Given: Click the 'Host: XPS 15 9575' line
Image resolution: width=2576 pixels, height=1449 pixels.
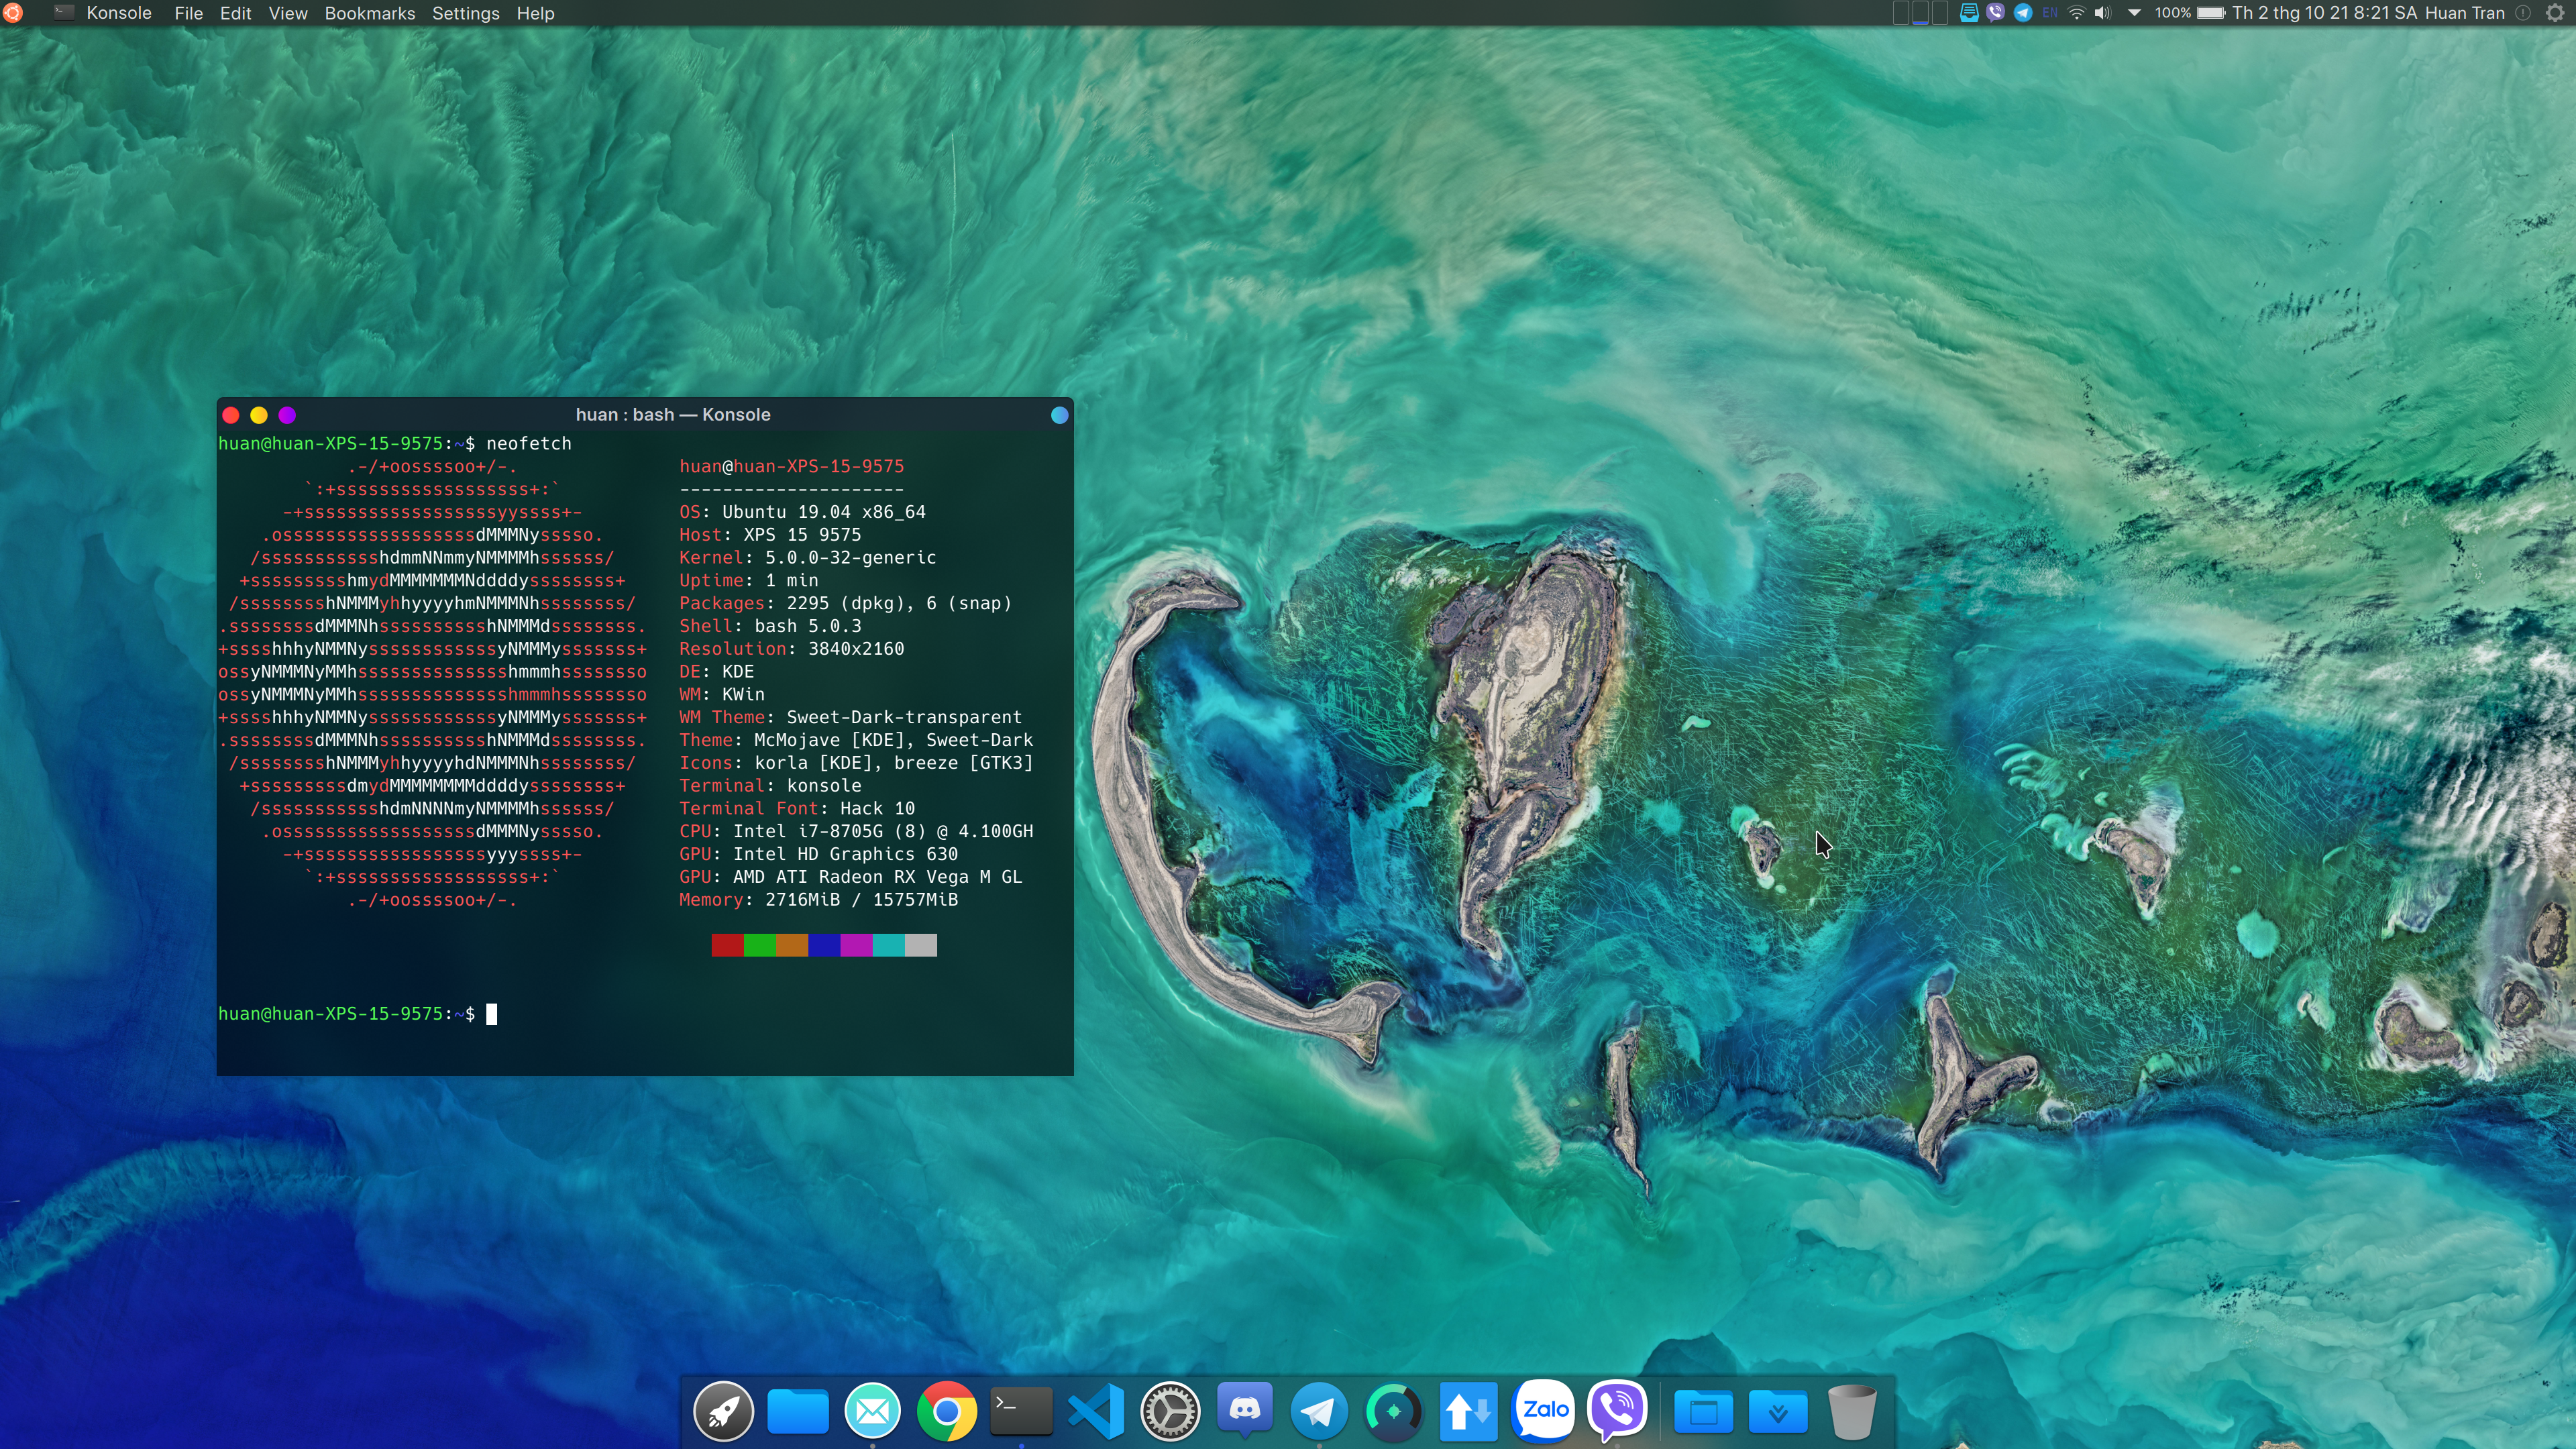Looking at the screenshot, I should click(x=770, y=535).
